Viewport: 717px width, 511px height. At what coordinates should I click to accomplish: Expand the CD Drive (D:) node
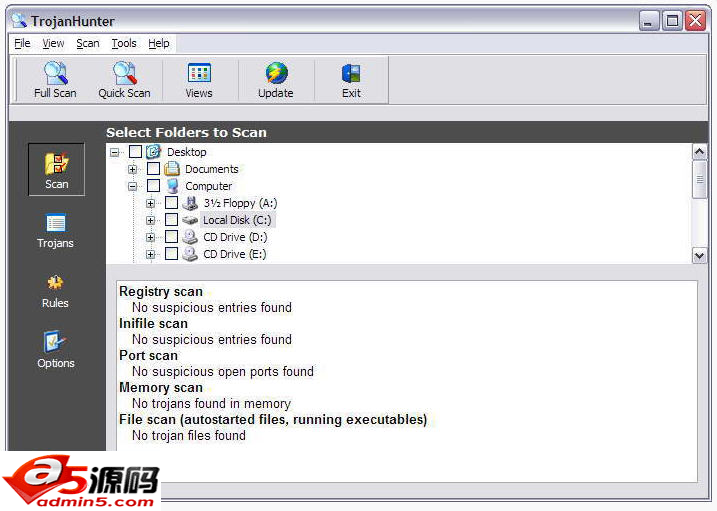point(150,237)
